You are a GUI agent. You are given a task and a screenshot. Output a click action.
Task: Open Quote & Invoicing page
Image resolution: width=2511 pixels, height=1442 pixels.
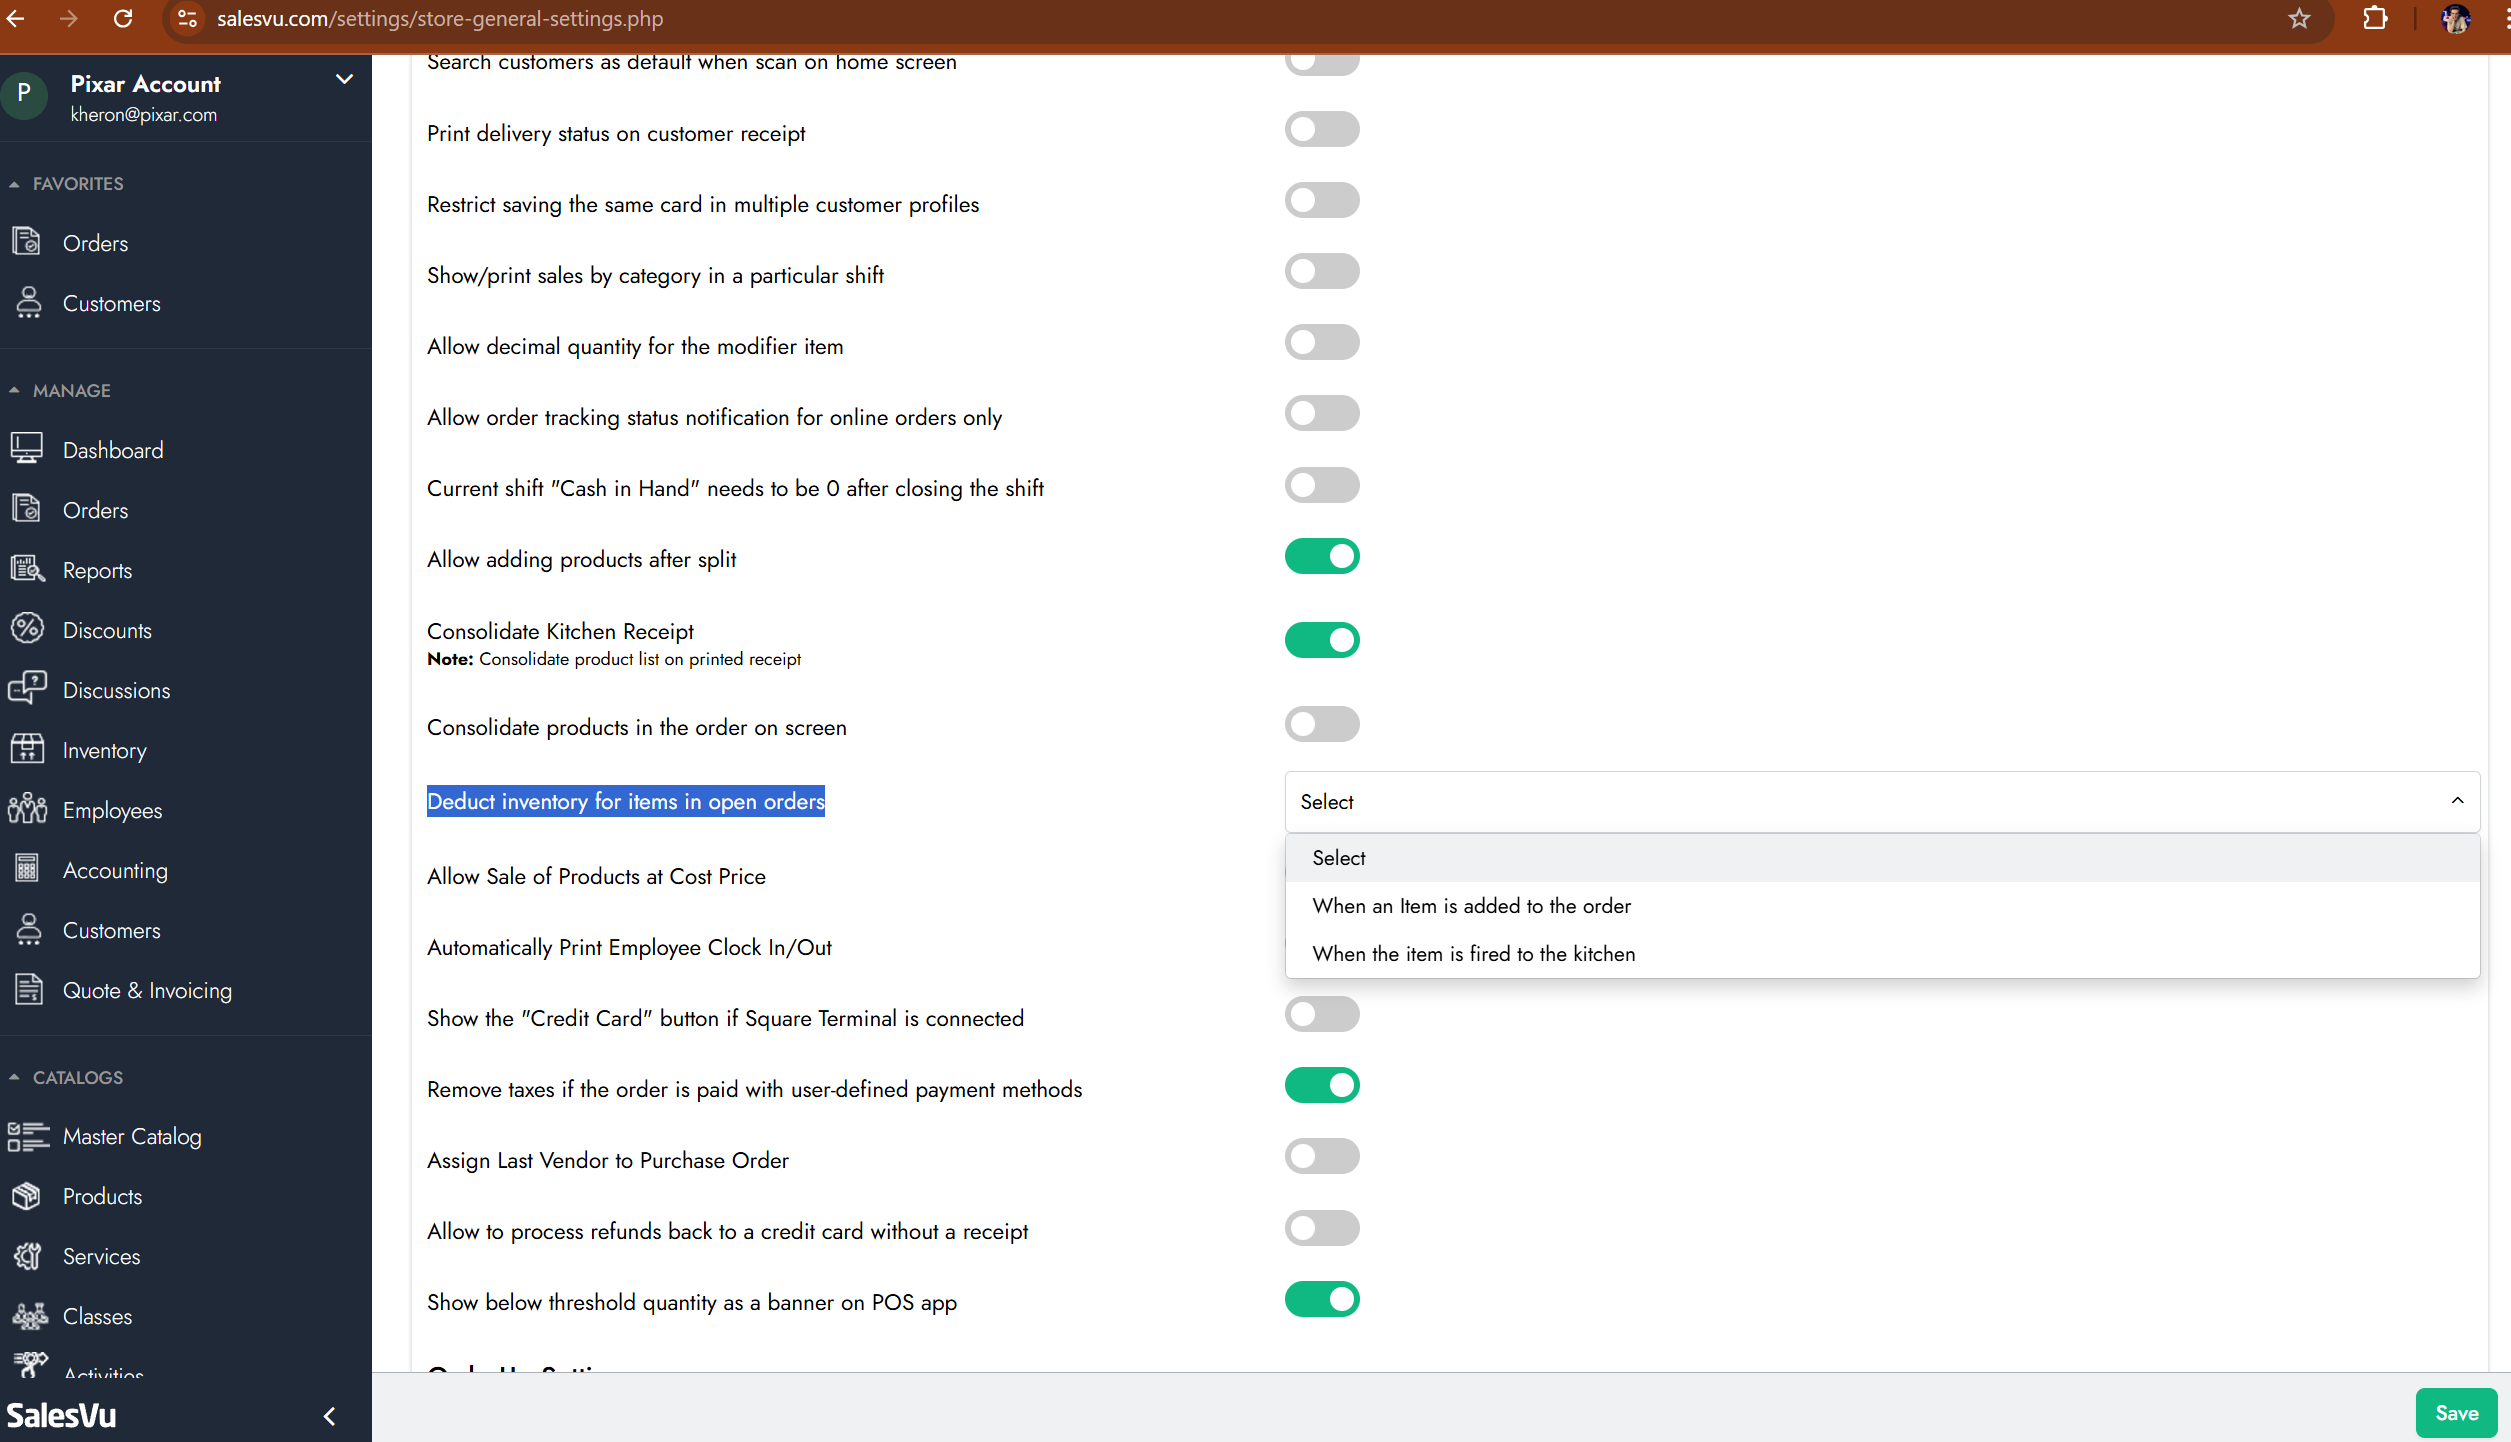coord(147,991)
